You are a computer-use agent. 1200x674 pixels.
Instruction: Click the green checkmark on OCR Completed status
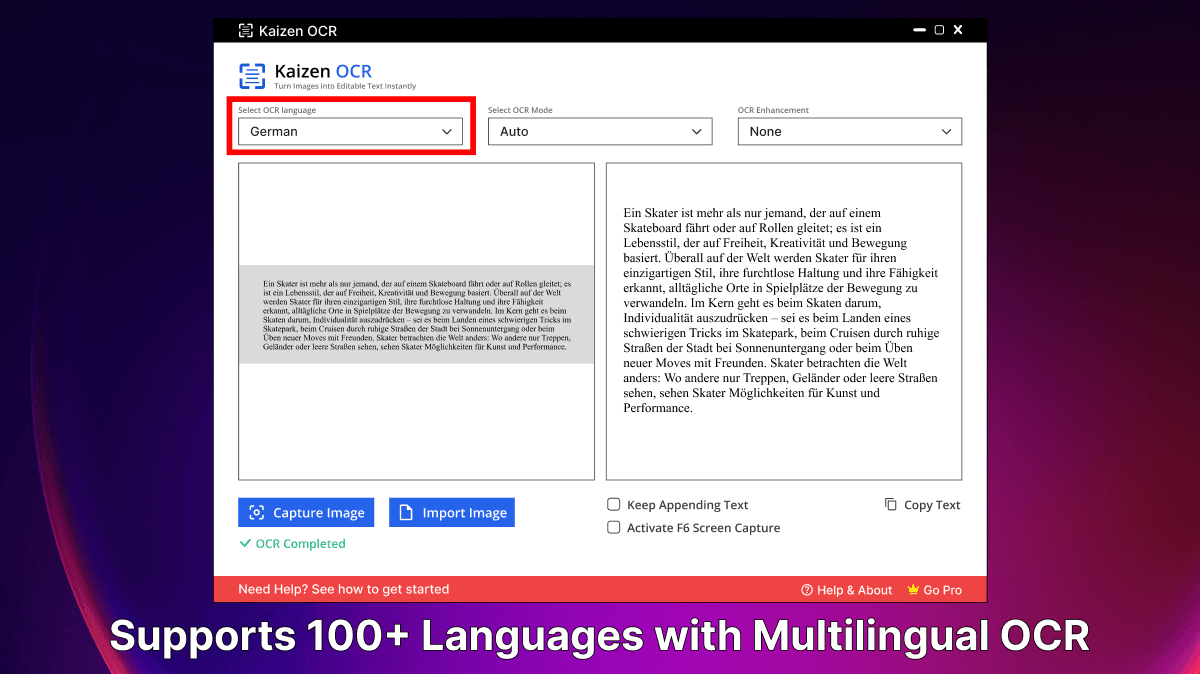point(246,543)
